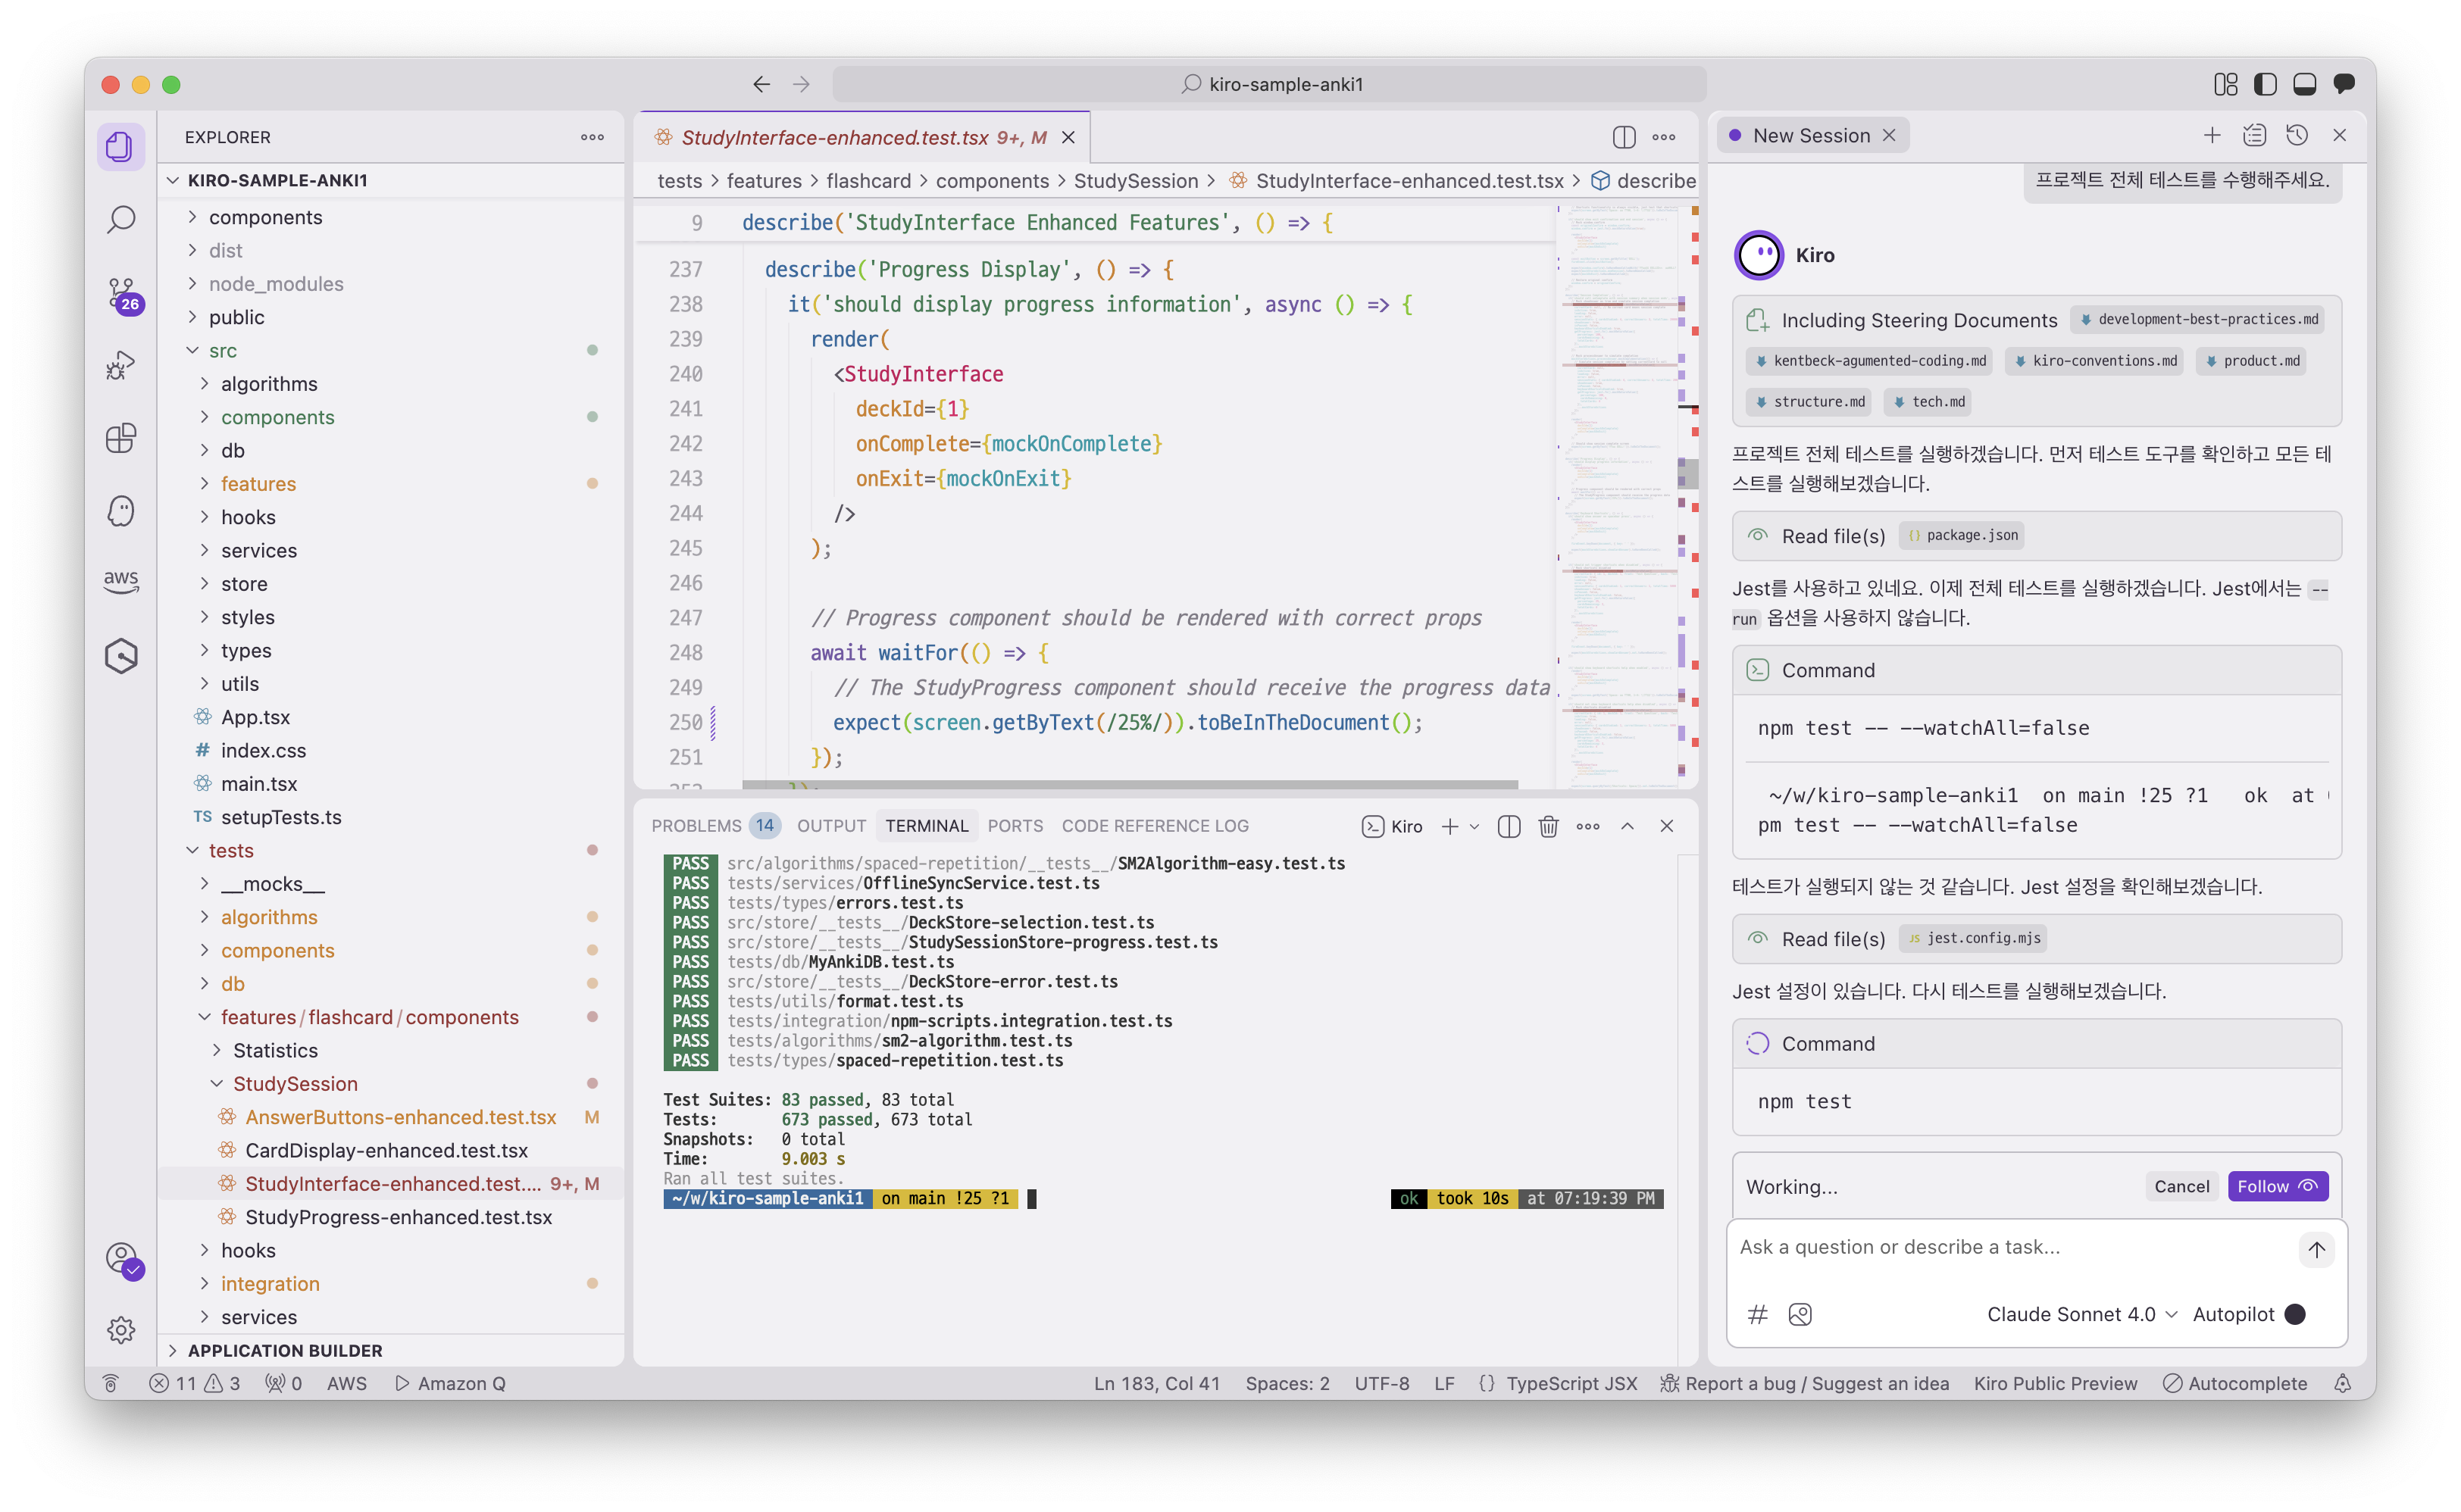Click the editor horizontal scrollbar

click(1130, 785)
